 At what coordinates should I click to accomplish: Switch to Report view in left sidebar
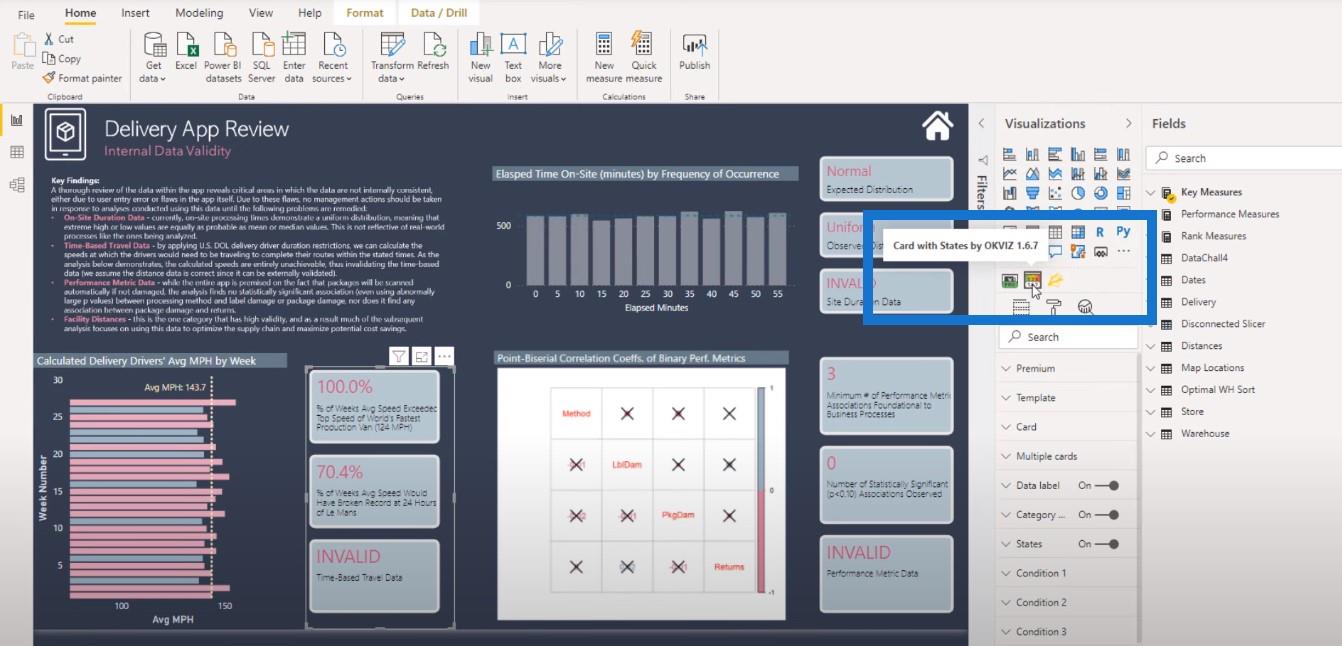(x=17, y=120)
